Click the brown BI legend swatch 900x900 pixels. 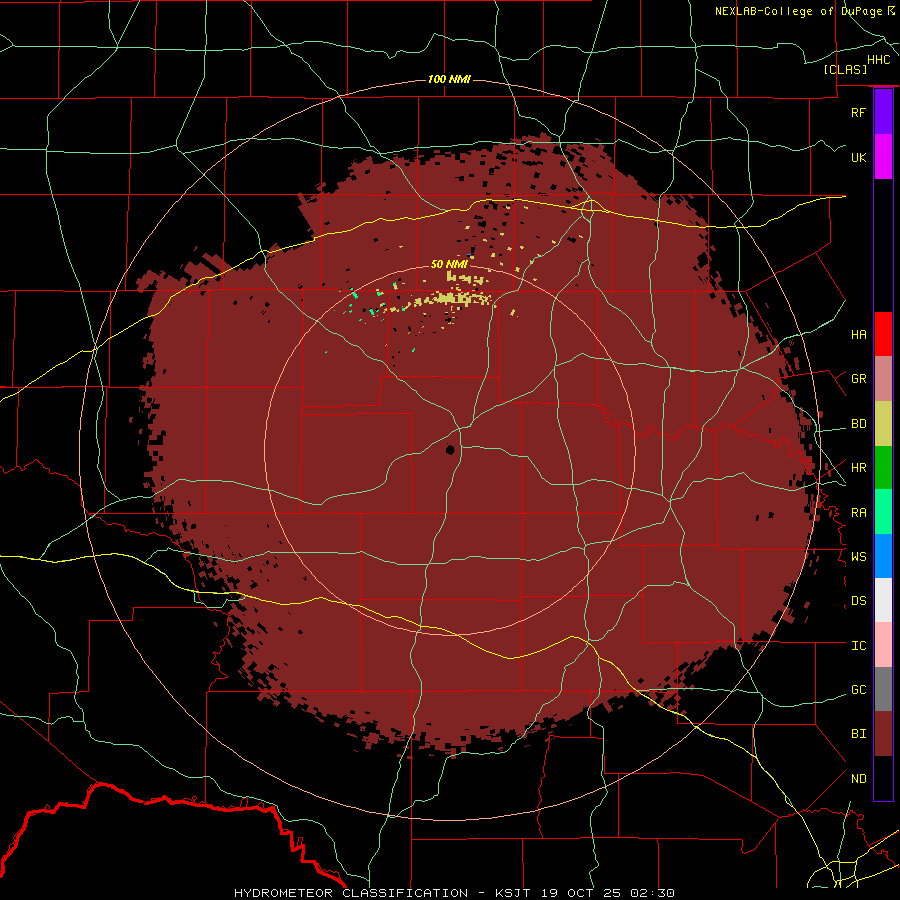[883, 734]
